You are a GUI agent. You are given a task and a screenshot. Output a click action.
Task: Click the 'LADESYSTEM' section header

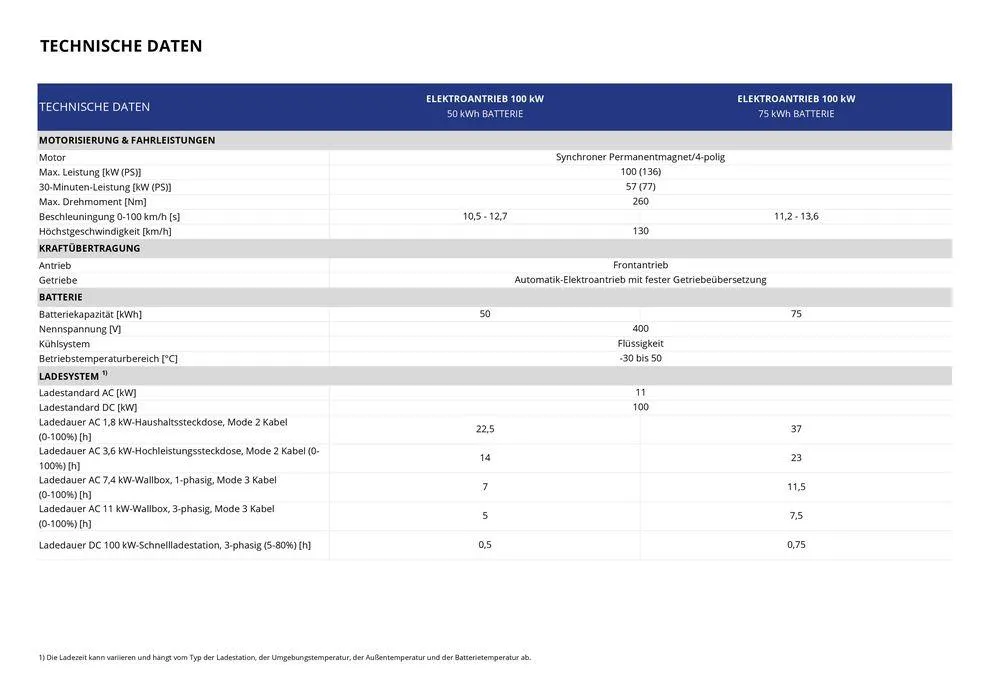70,376
